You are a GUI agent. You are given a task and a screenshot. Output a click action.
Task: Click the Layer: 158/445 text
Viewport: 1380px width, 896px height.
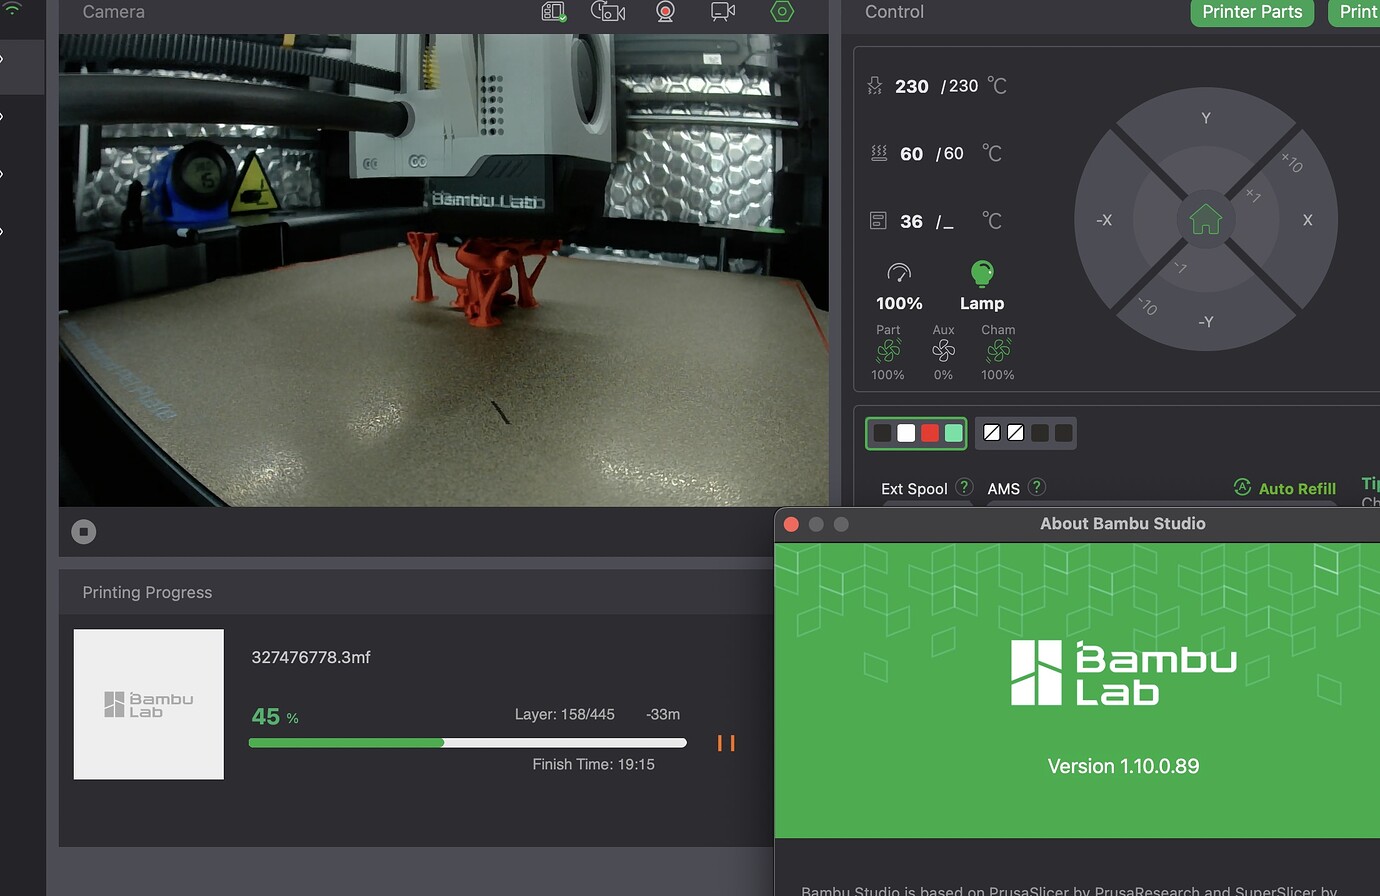pyautogui.click(x=565, y=714)
